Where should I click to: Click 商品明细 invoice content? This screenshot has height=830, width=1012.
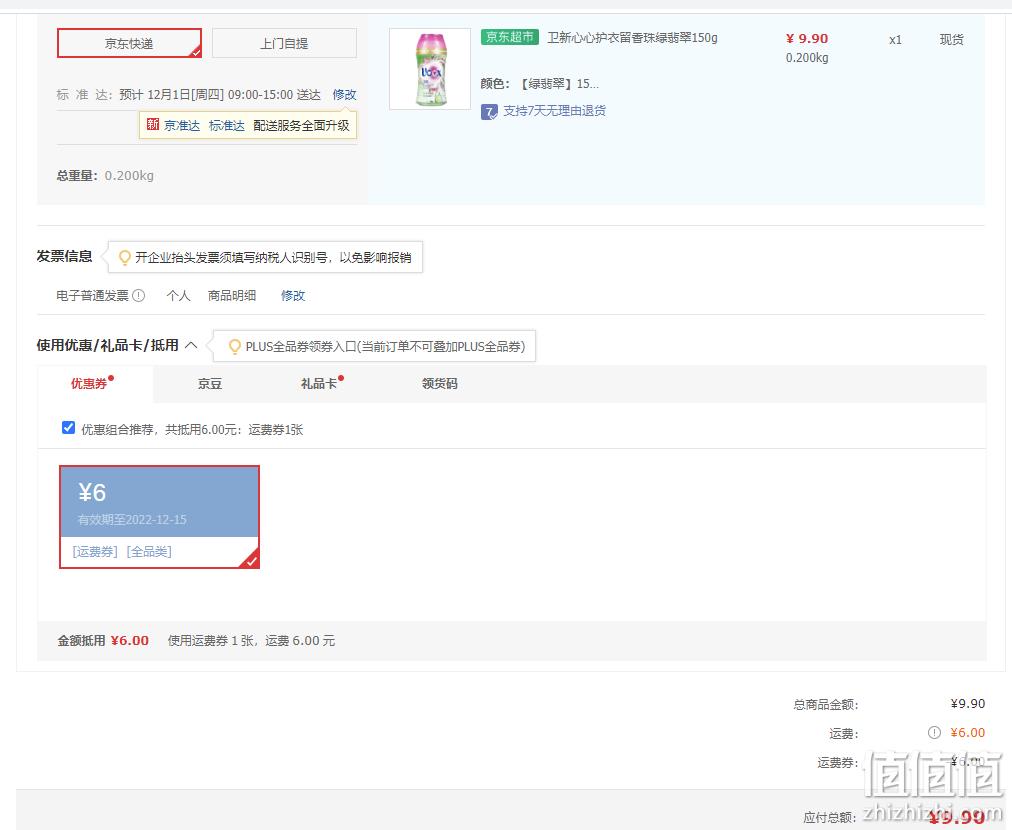click(x=232, y=296)
